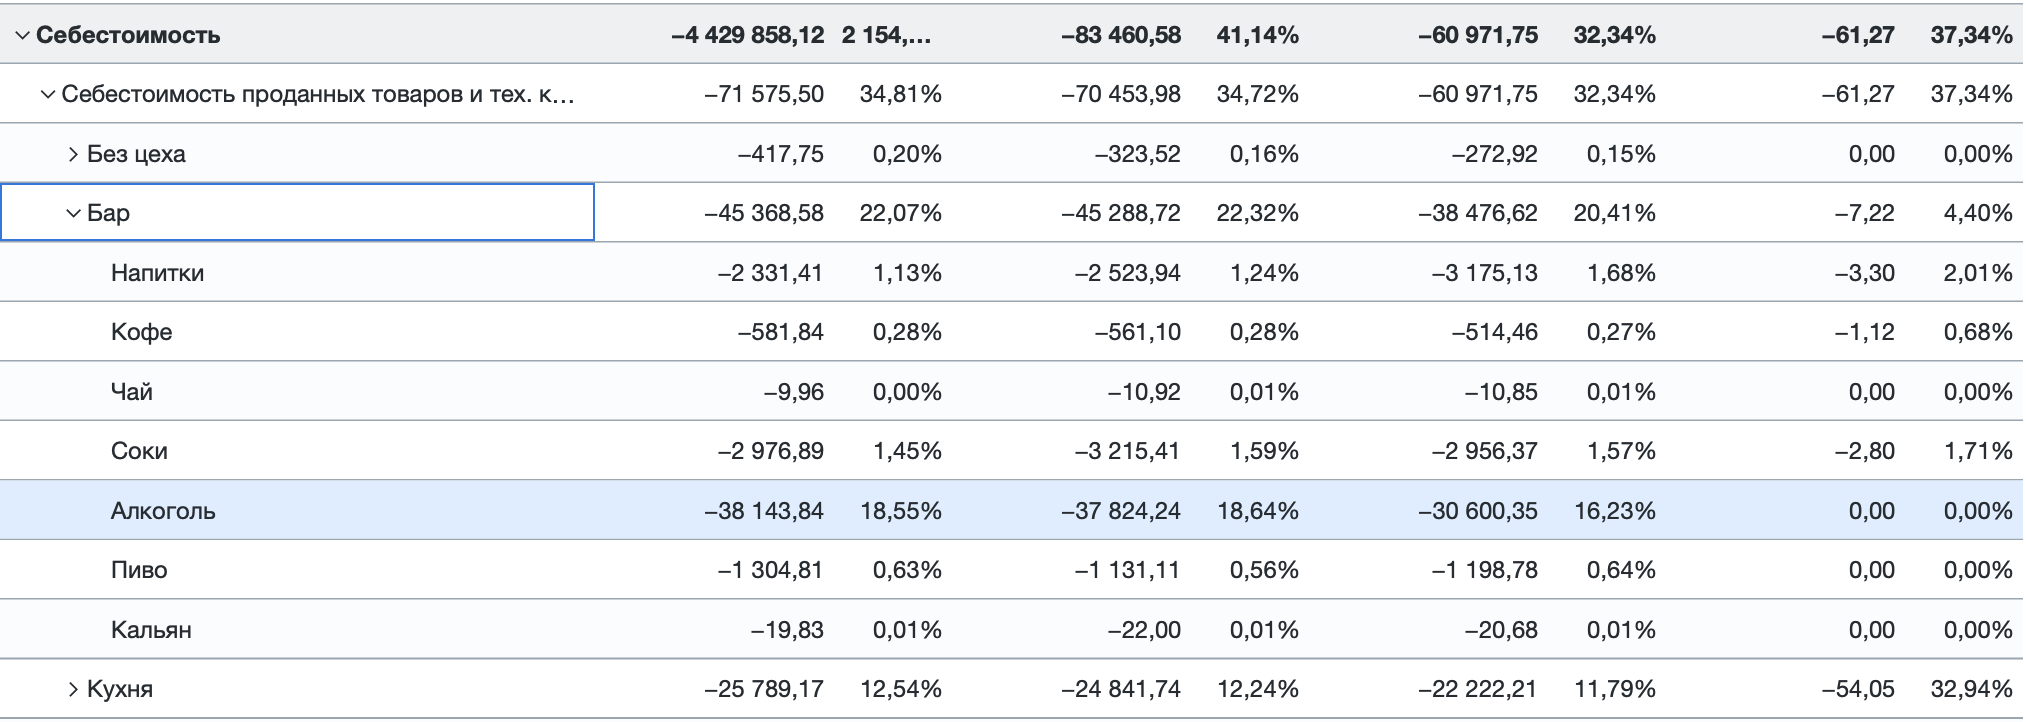Select the Чай row label
This screenshot has width=2026, height=722.
coord(131,392)
